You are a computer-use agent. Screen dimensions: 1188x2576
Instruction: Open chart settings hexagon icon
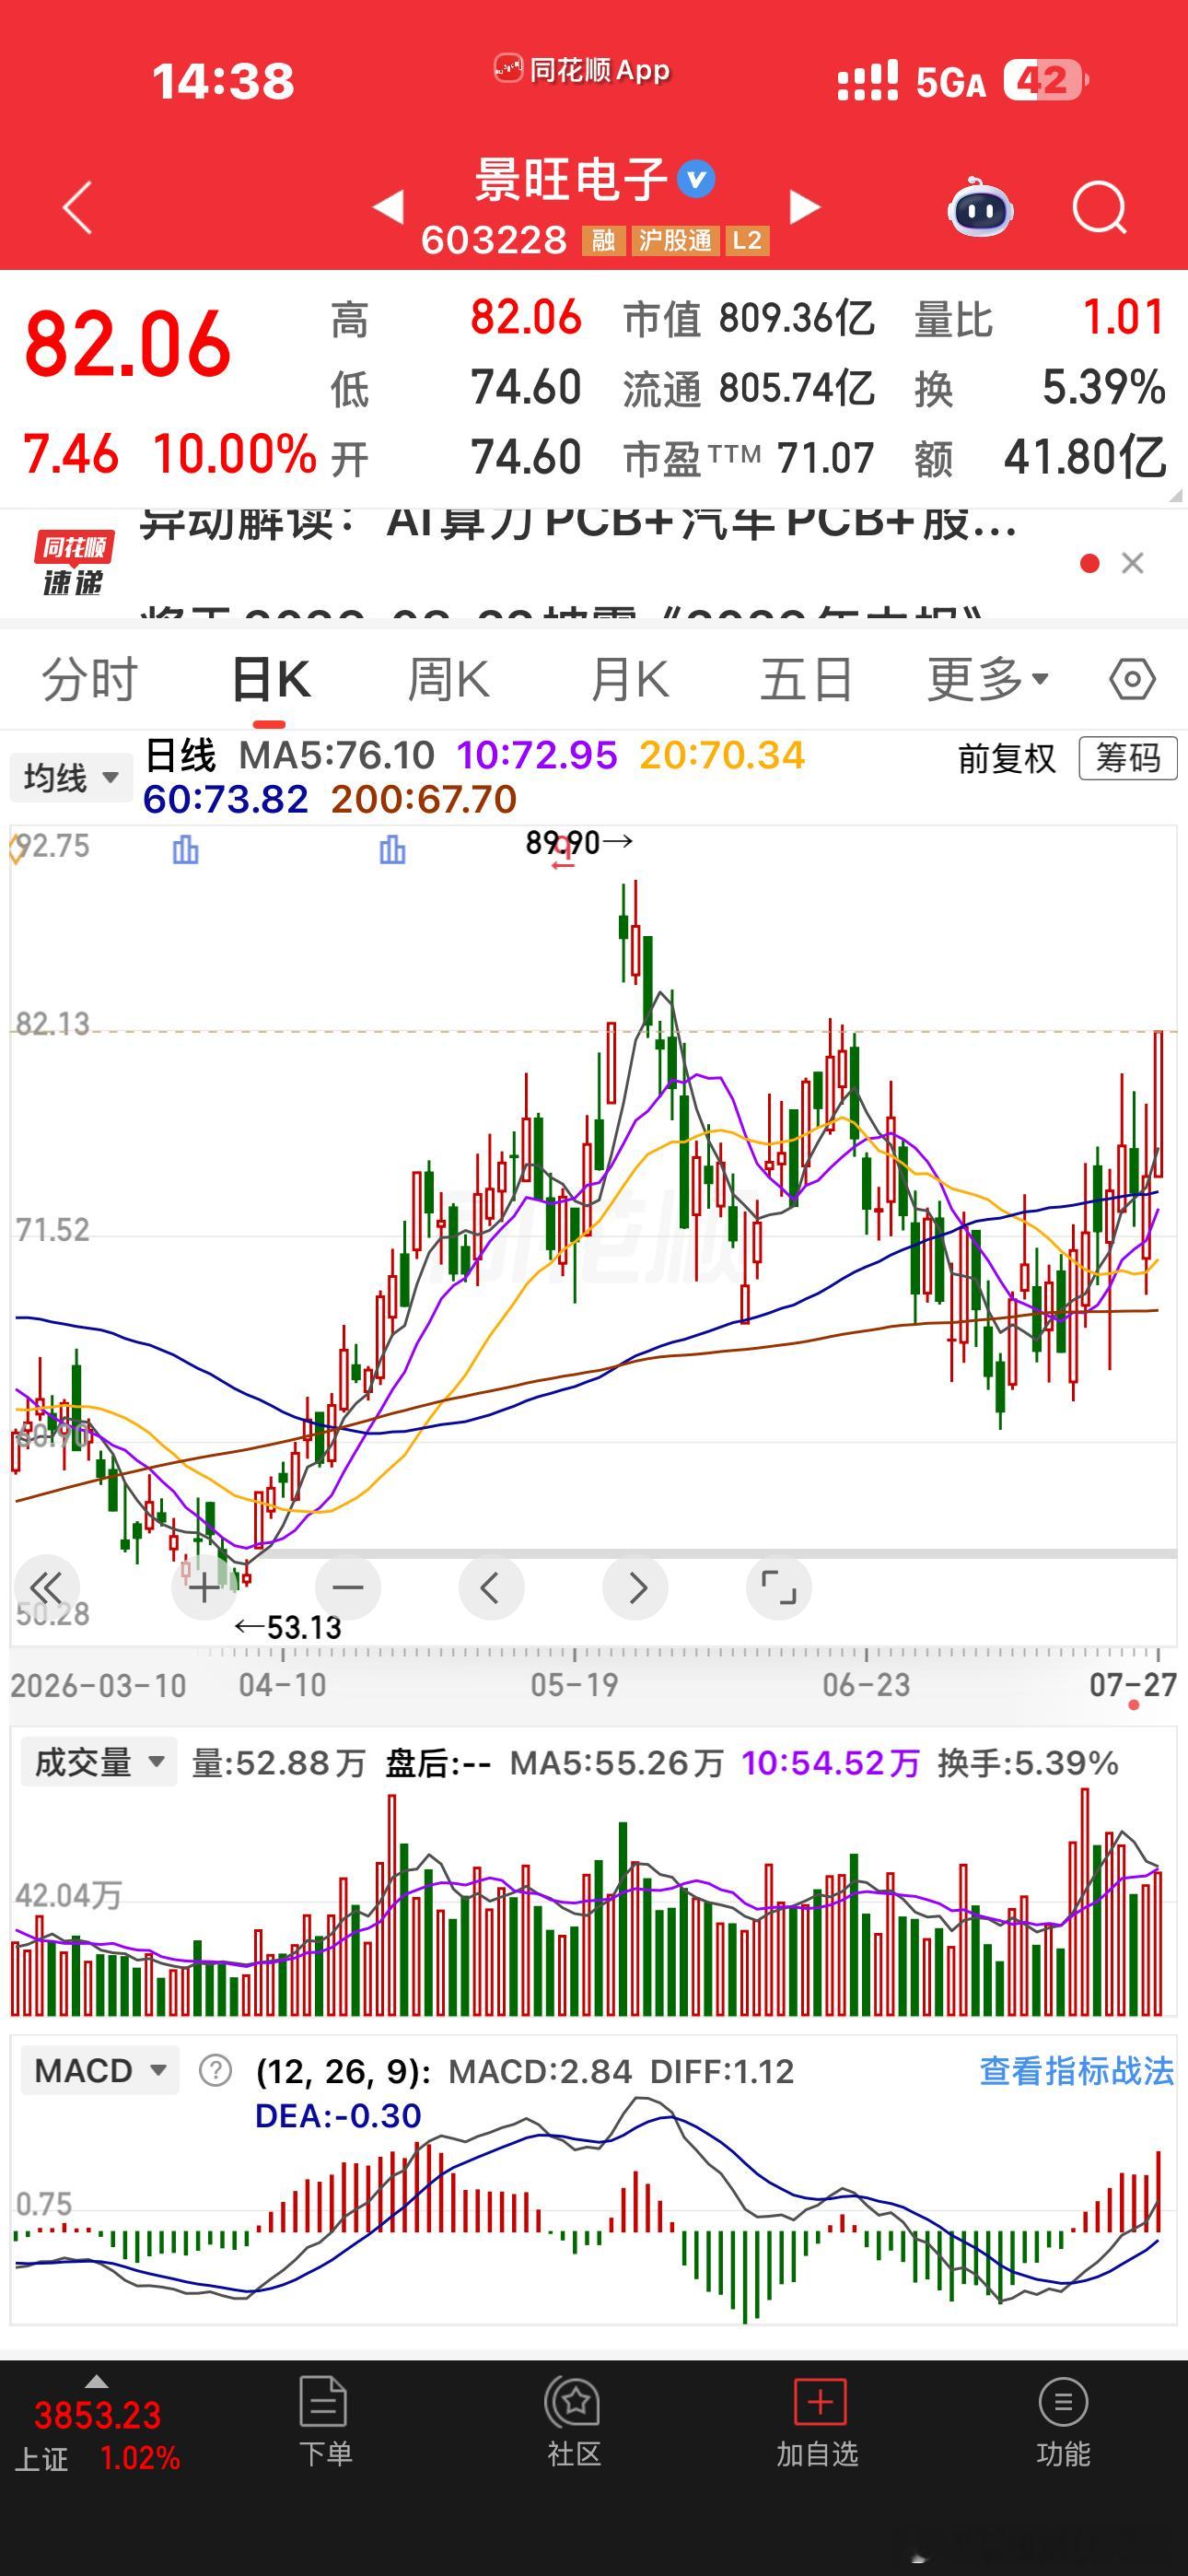click(x=1132, y=680)
